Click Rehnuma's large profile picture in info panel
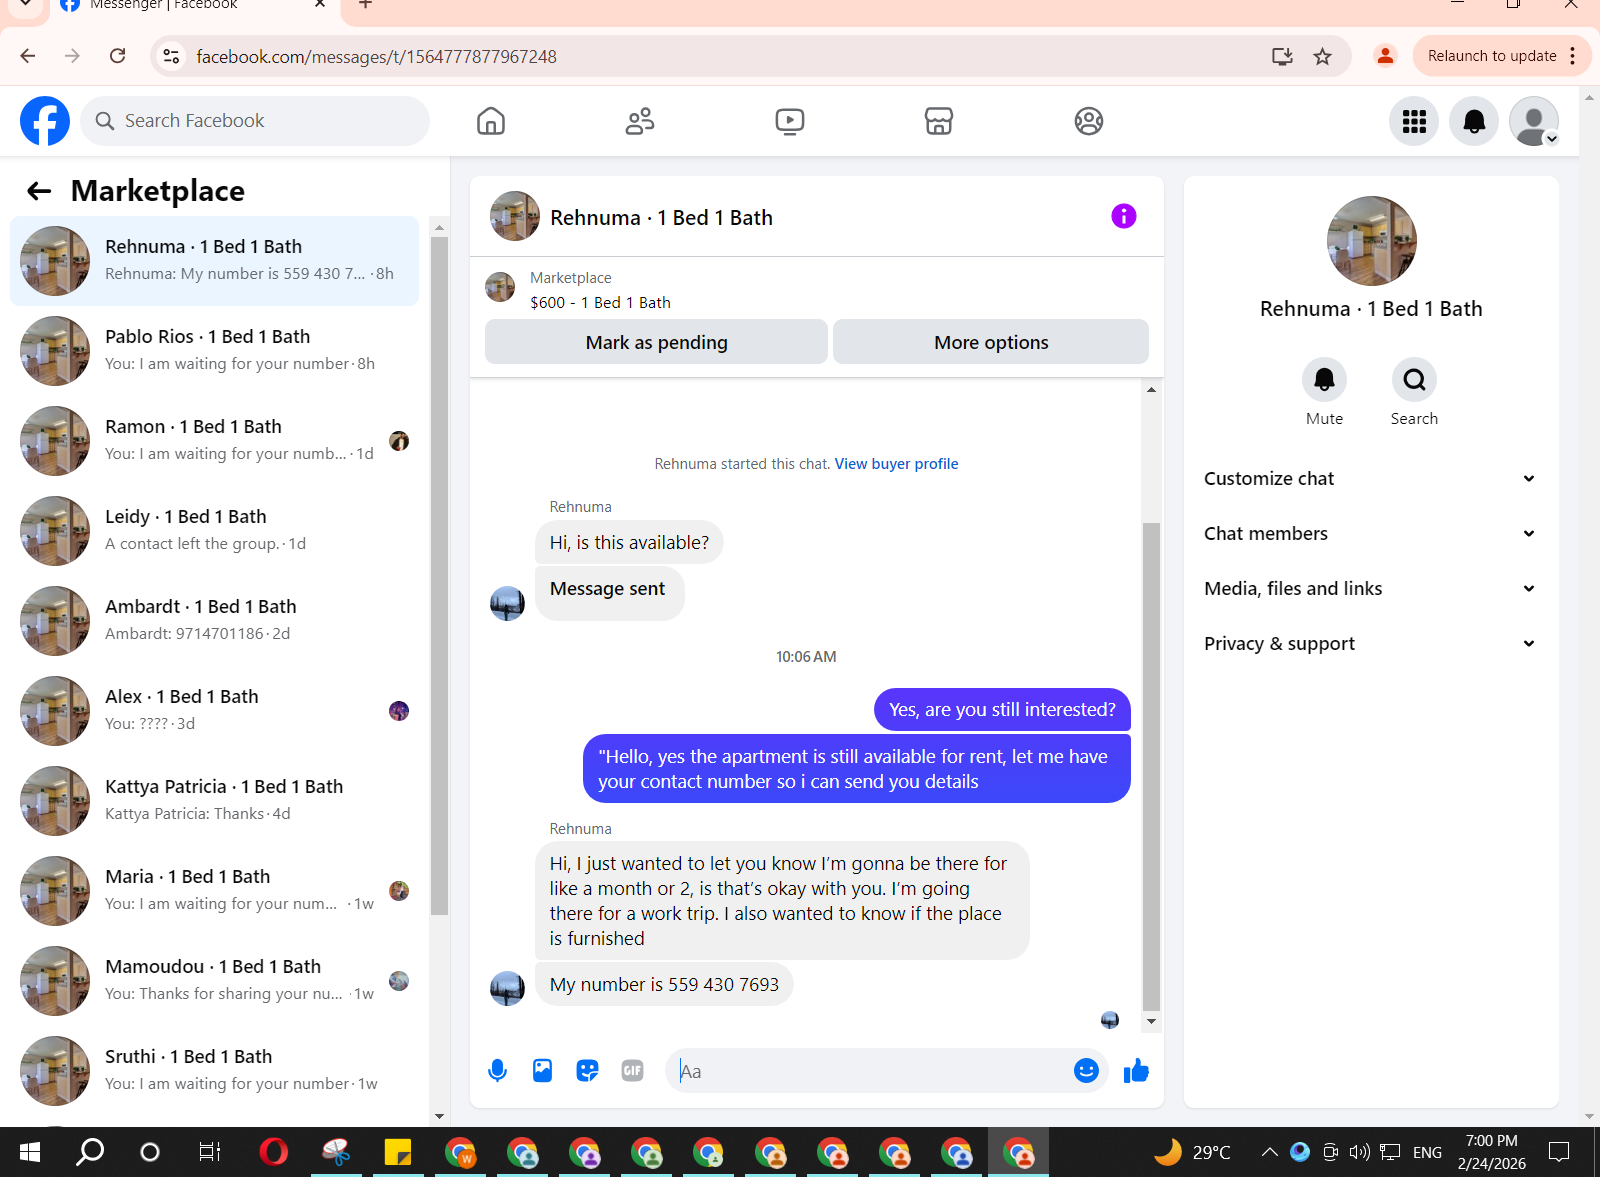Viewport: 1600px width, 1177px height. (1371, 241)
